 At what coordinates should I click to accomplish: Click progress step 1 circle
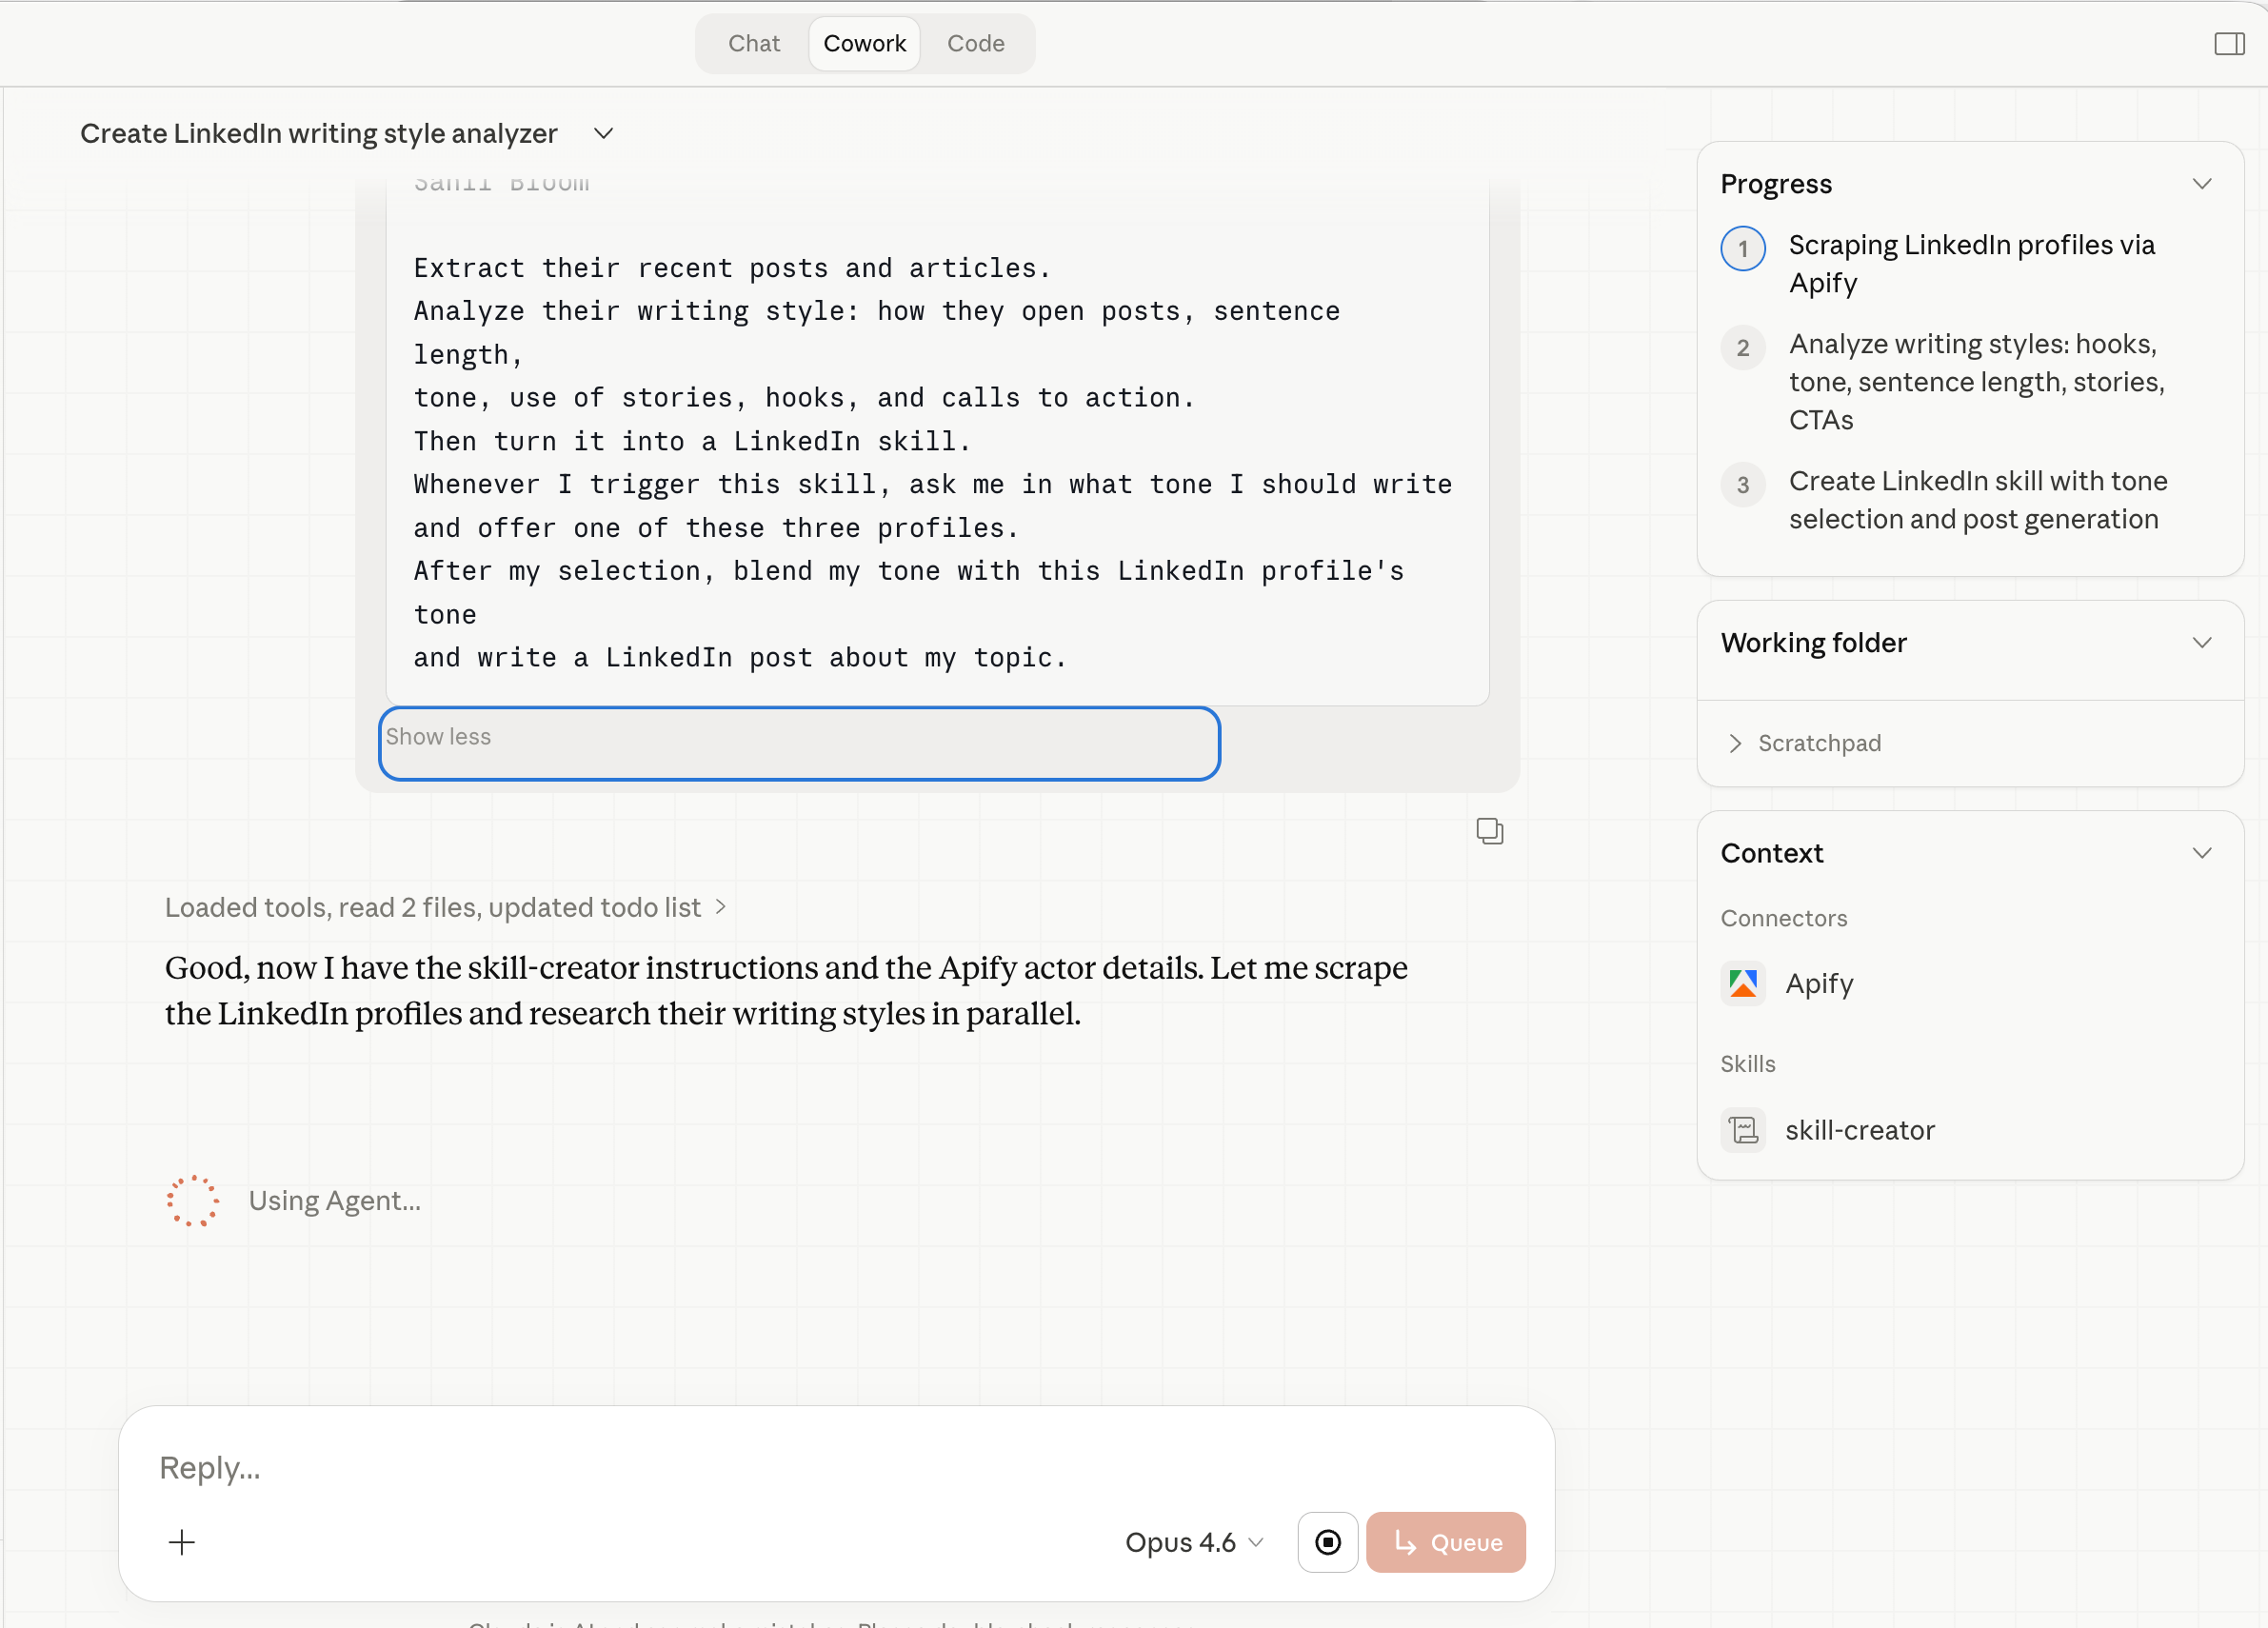click(x=1743, y=249)
